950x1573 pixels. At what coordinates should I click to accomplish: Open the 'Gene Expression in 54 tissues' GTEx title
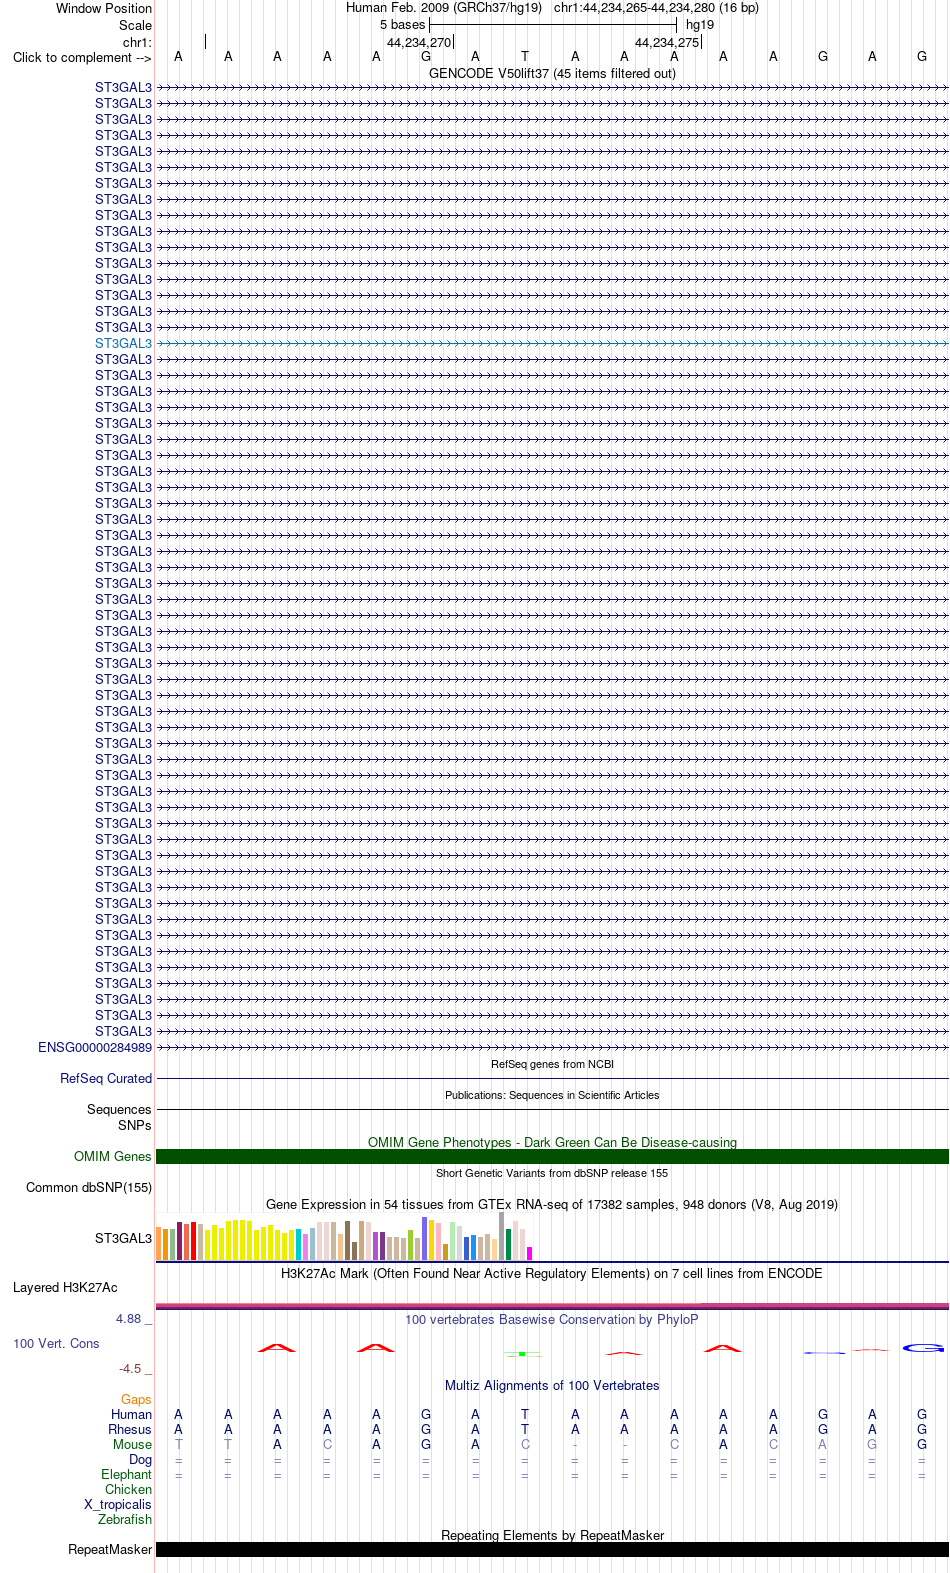pyautogui.click(x=552, y=1204)
